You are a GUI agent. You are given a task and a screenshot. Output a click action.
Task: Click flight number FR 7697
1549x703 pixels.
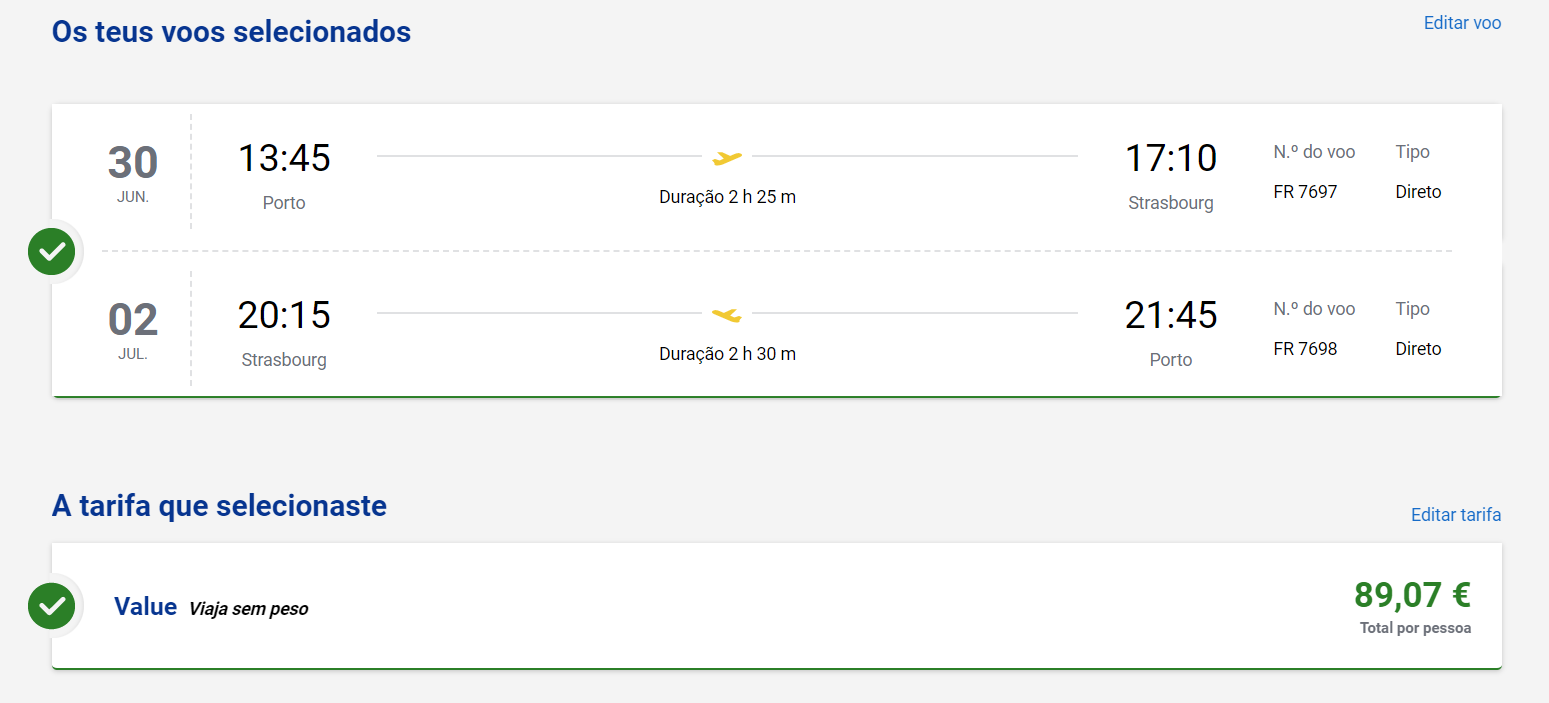click(1305, 192)
